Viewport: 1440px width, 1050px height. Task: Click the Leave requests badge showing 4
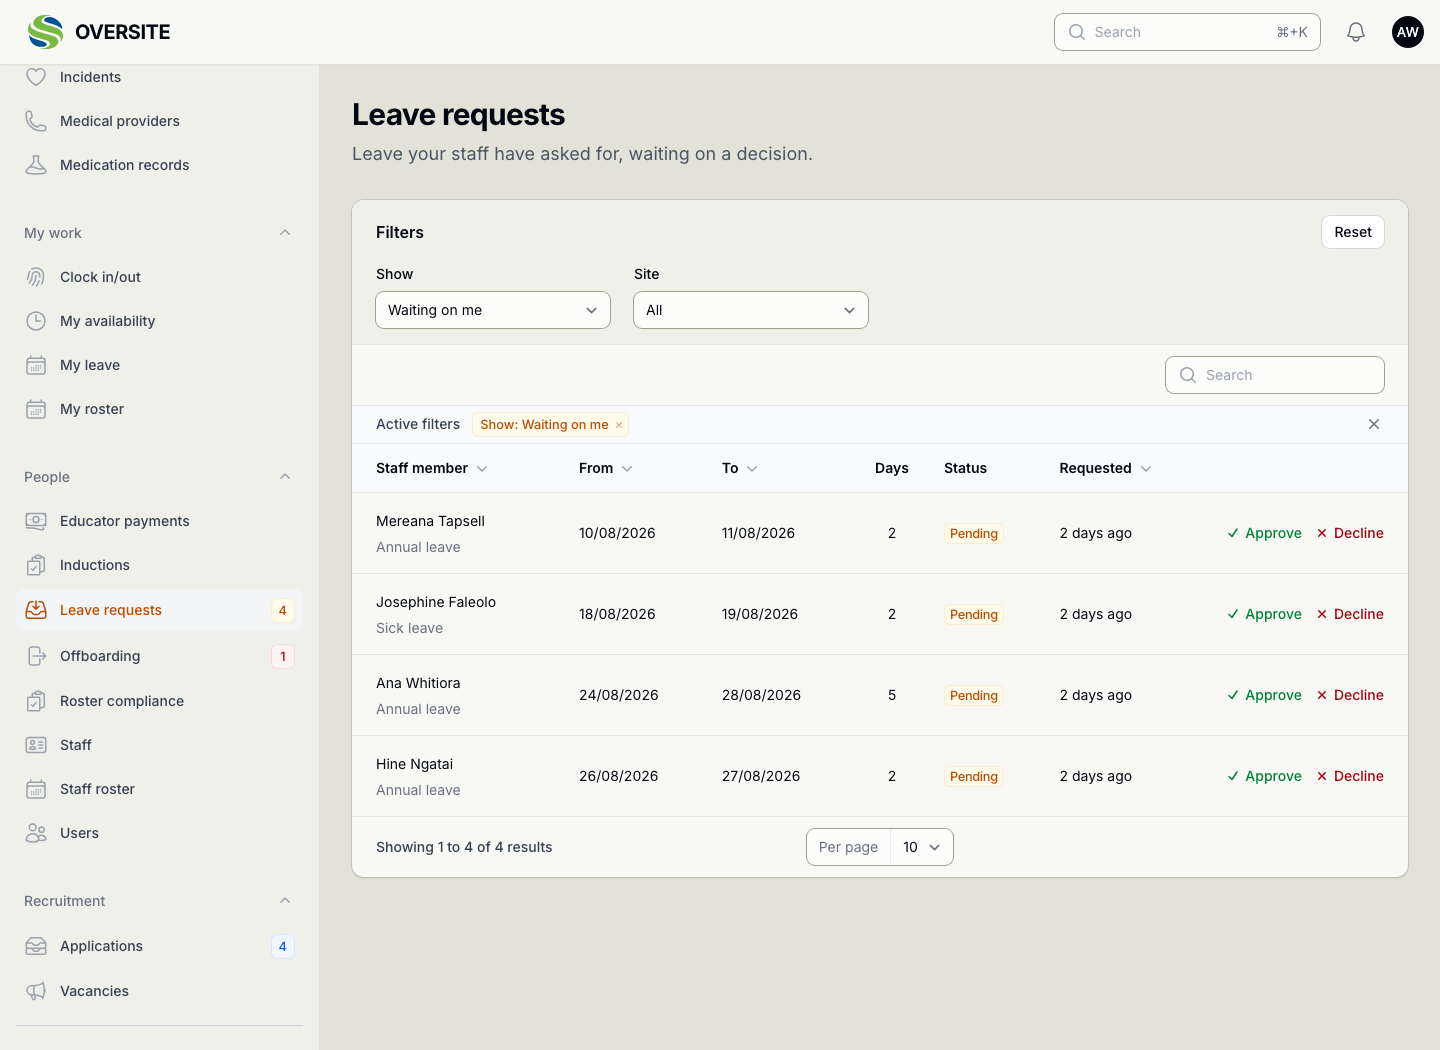283,610
